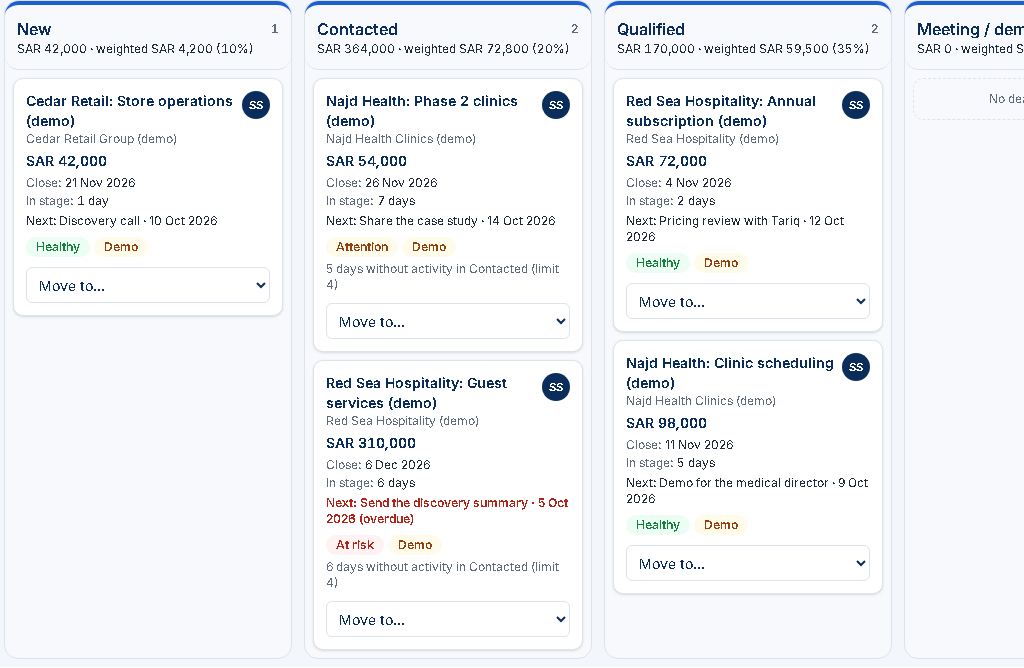1024x668 pixels.
Task: Click SS avatar on Najd Health Phase 2 clinics card
Action: coord(556,105)
